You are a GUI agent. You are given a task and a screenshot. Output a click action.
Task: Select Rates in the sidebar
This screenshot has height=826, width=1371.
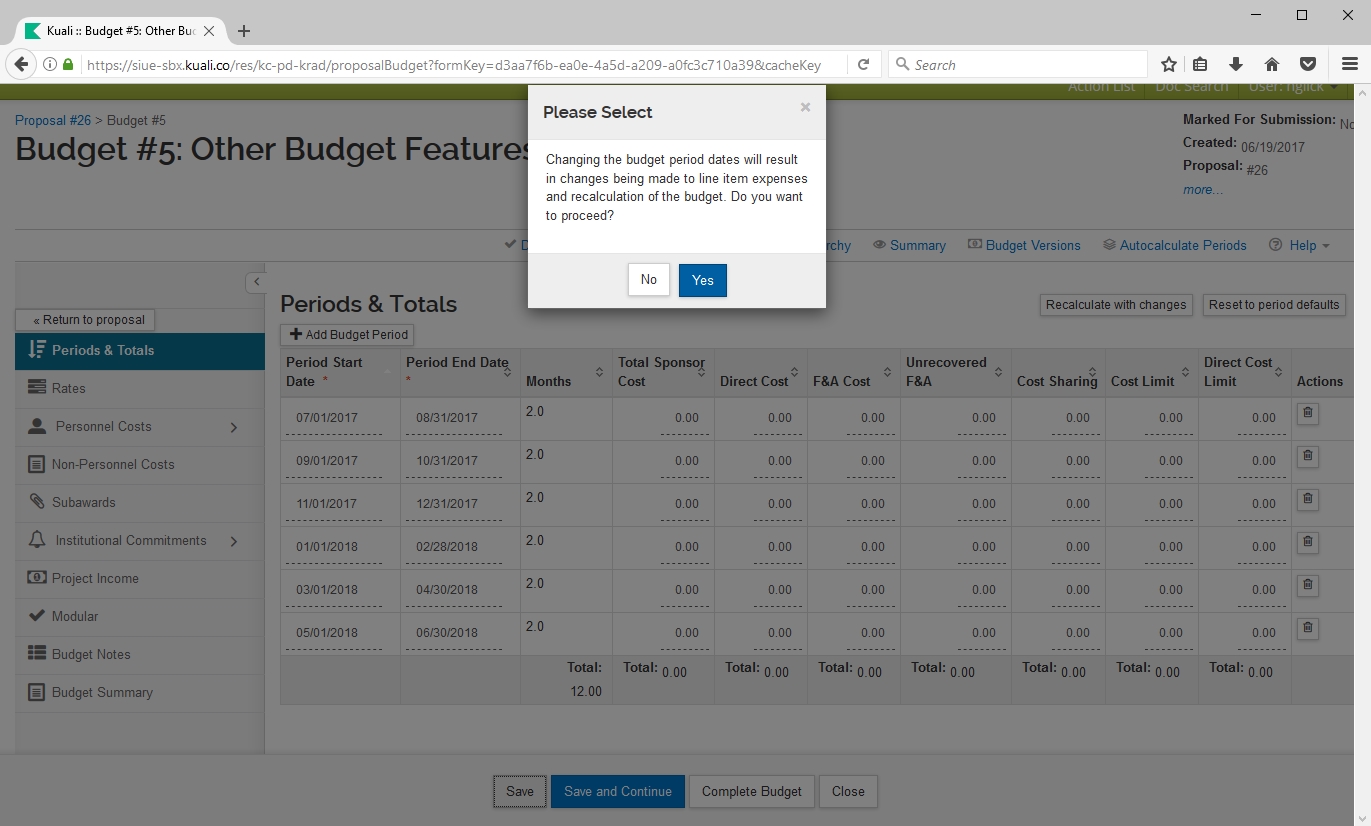pyautogui.click(x=69, y=388)
